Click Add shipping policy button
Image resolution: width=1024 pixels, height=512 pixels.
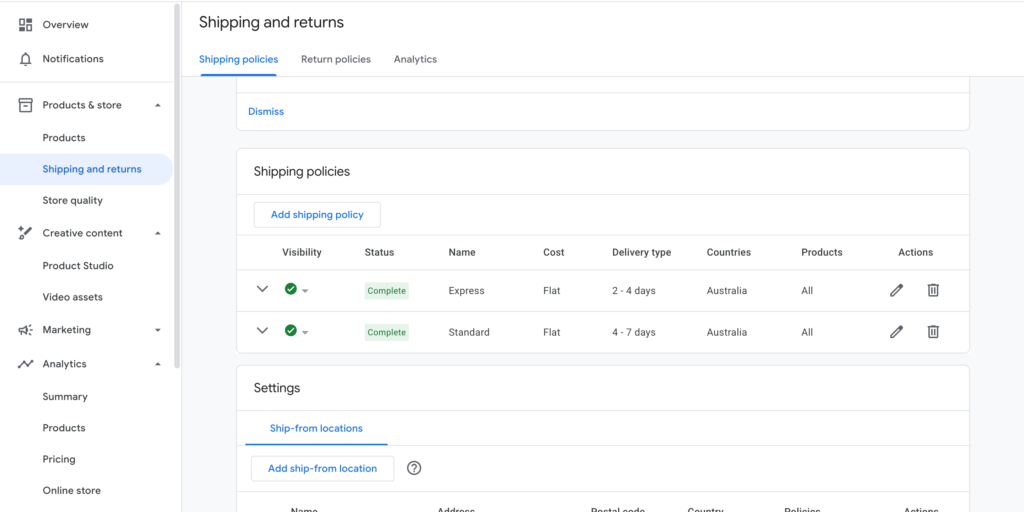coord(317,215)
